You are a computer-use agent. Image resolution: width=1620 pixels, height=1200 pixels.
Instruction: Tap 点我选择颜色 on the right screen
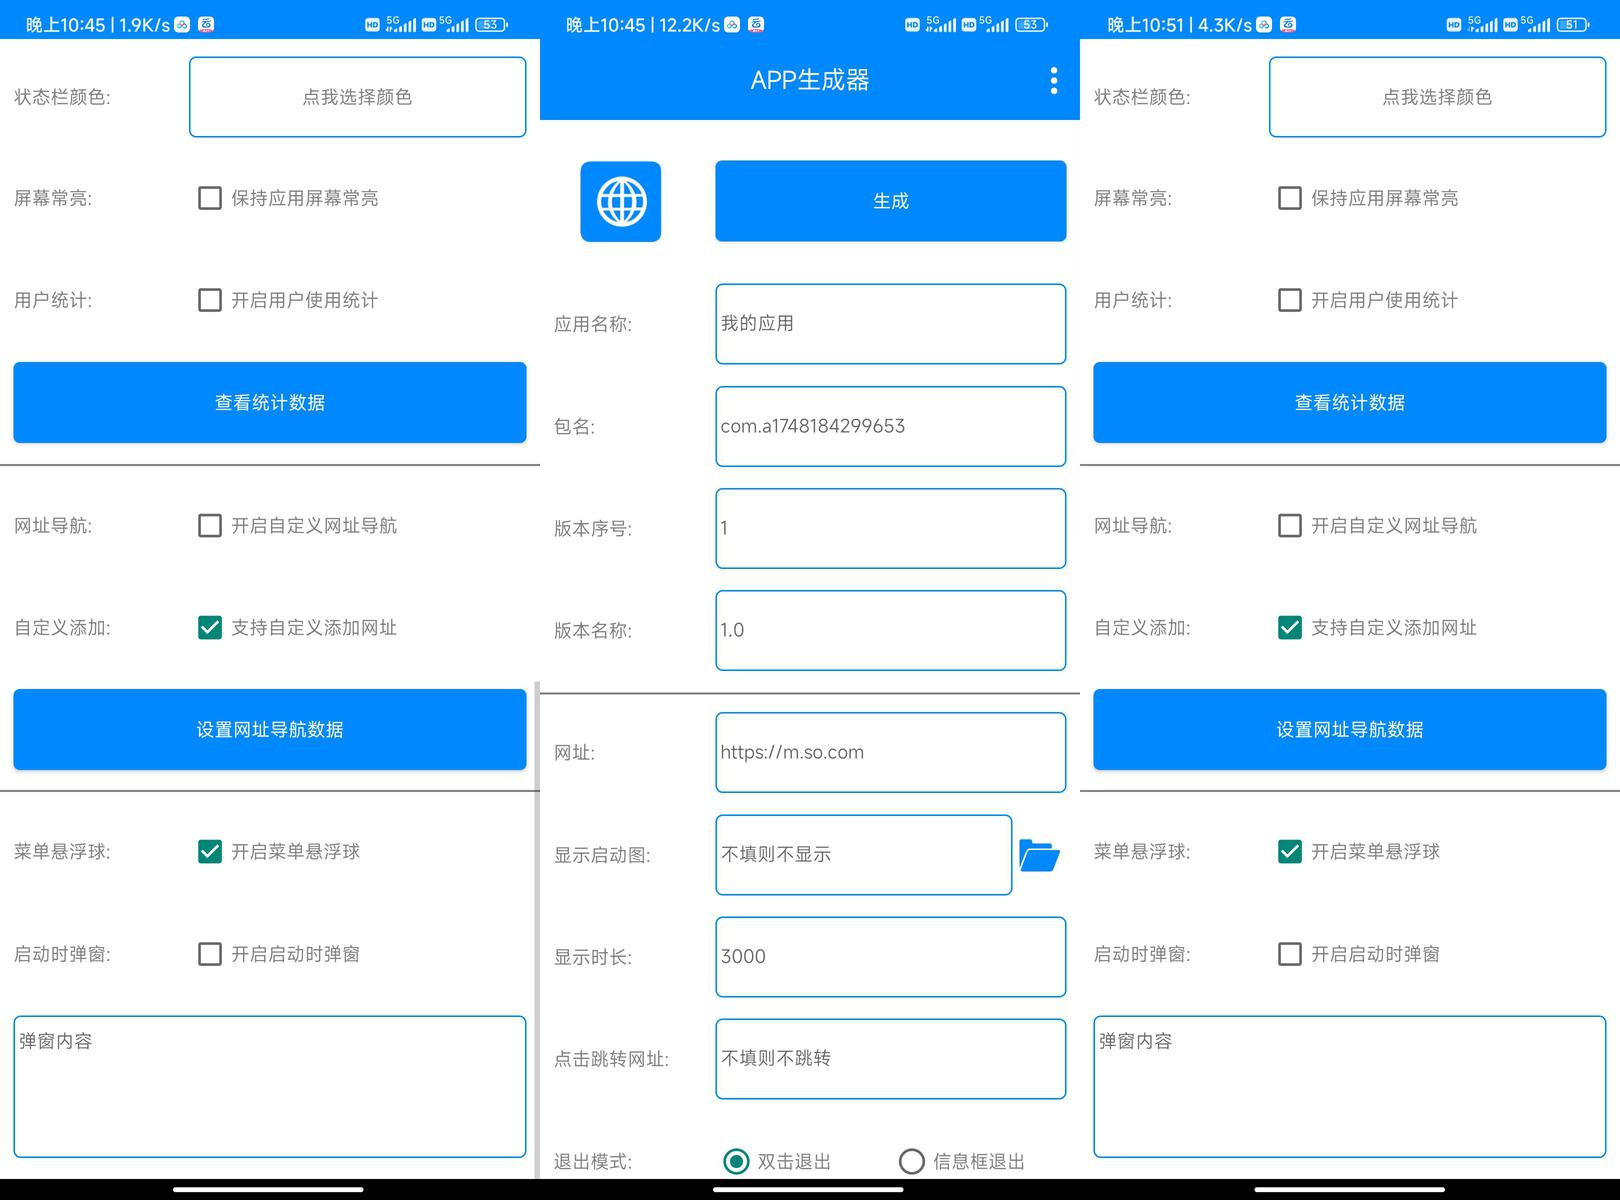[1438, 97]
